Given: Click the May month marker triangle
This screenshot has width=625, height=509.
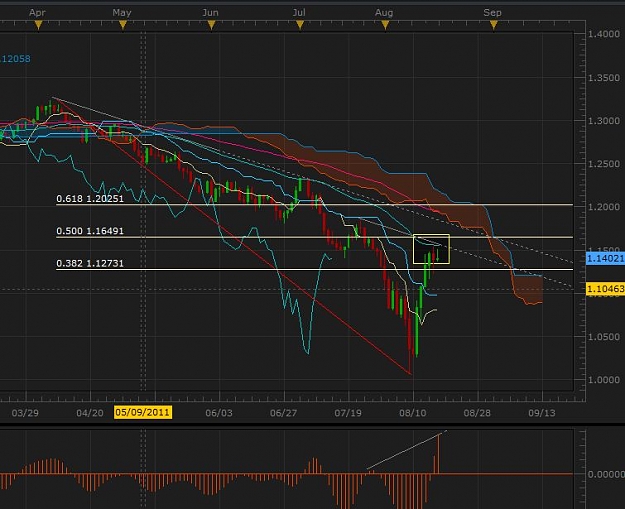Looking at the screenshot, I should pyautogui.click(x=123, y=26).
